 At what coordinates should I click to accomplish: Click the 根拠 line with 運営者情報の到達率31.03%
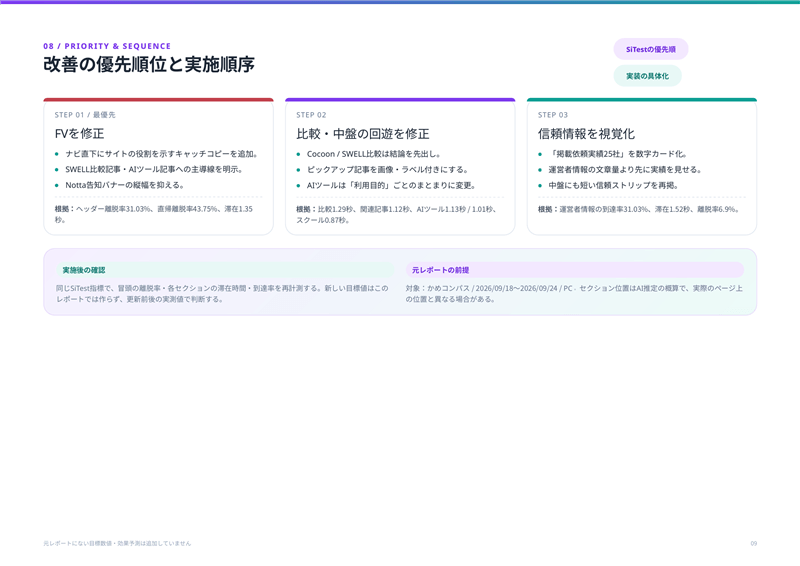[x=639, y=209]
